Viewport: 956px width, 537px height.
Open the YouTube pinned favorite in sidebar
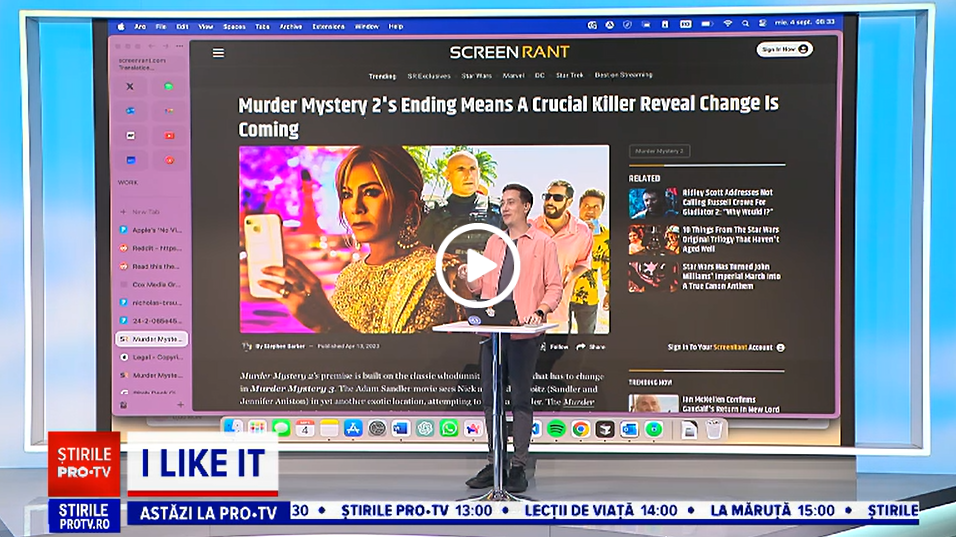point(168,135)
